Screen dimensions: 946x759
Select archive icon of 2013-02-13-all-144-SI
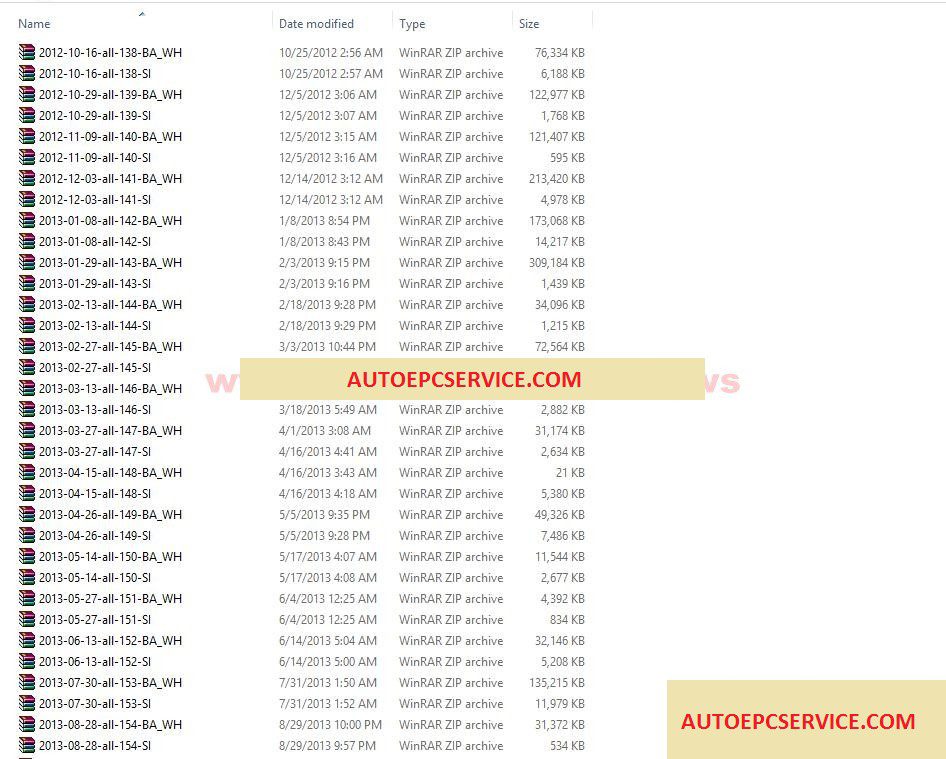[27, 325]
